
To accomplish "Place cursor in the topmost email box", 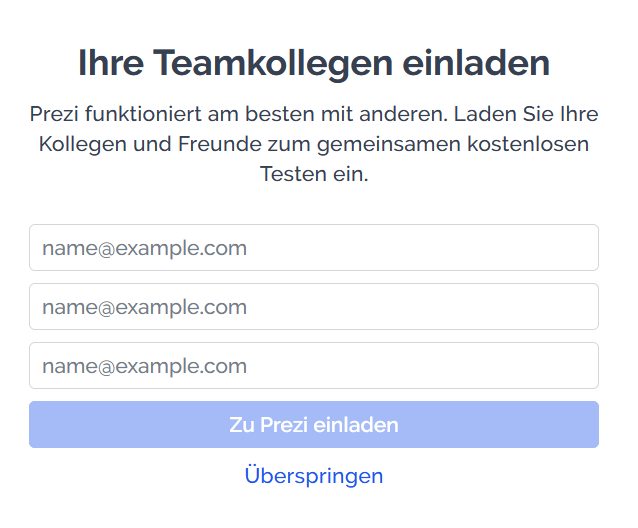I will 313,248.
